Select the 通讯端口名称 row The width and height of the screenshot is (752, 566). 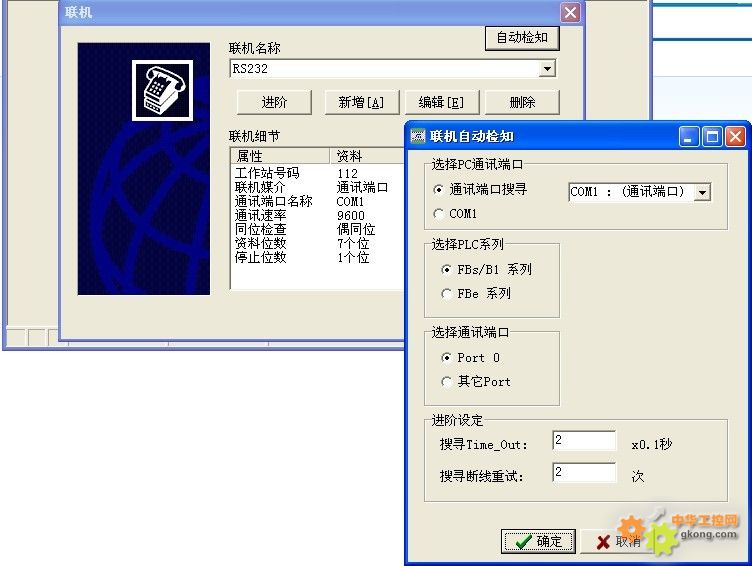tap(317, 201)
